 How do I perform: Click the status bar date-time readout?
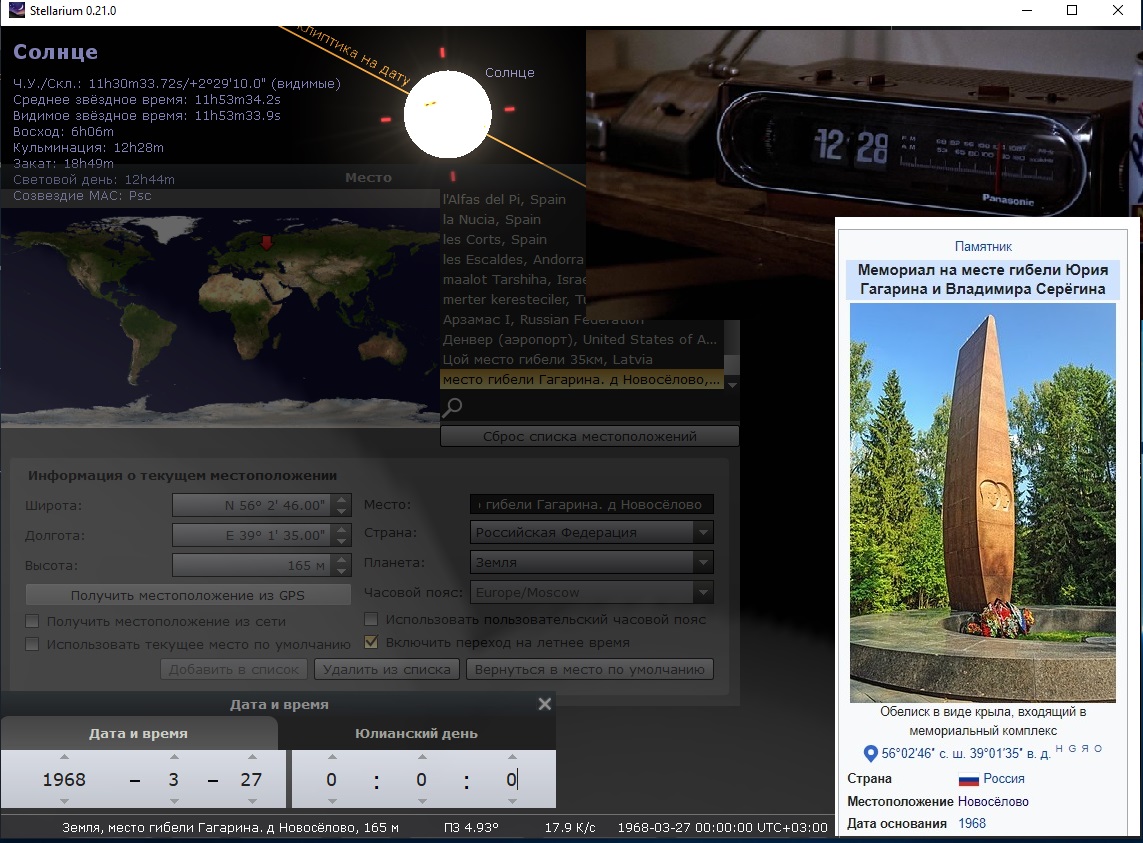coord(722,828)
